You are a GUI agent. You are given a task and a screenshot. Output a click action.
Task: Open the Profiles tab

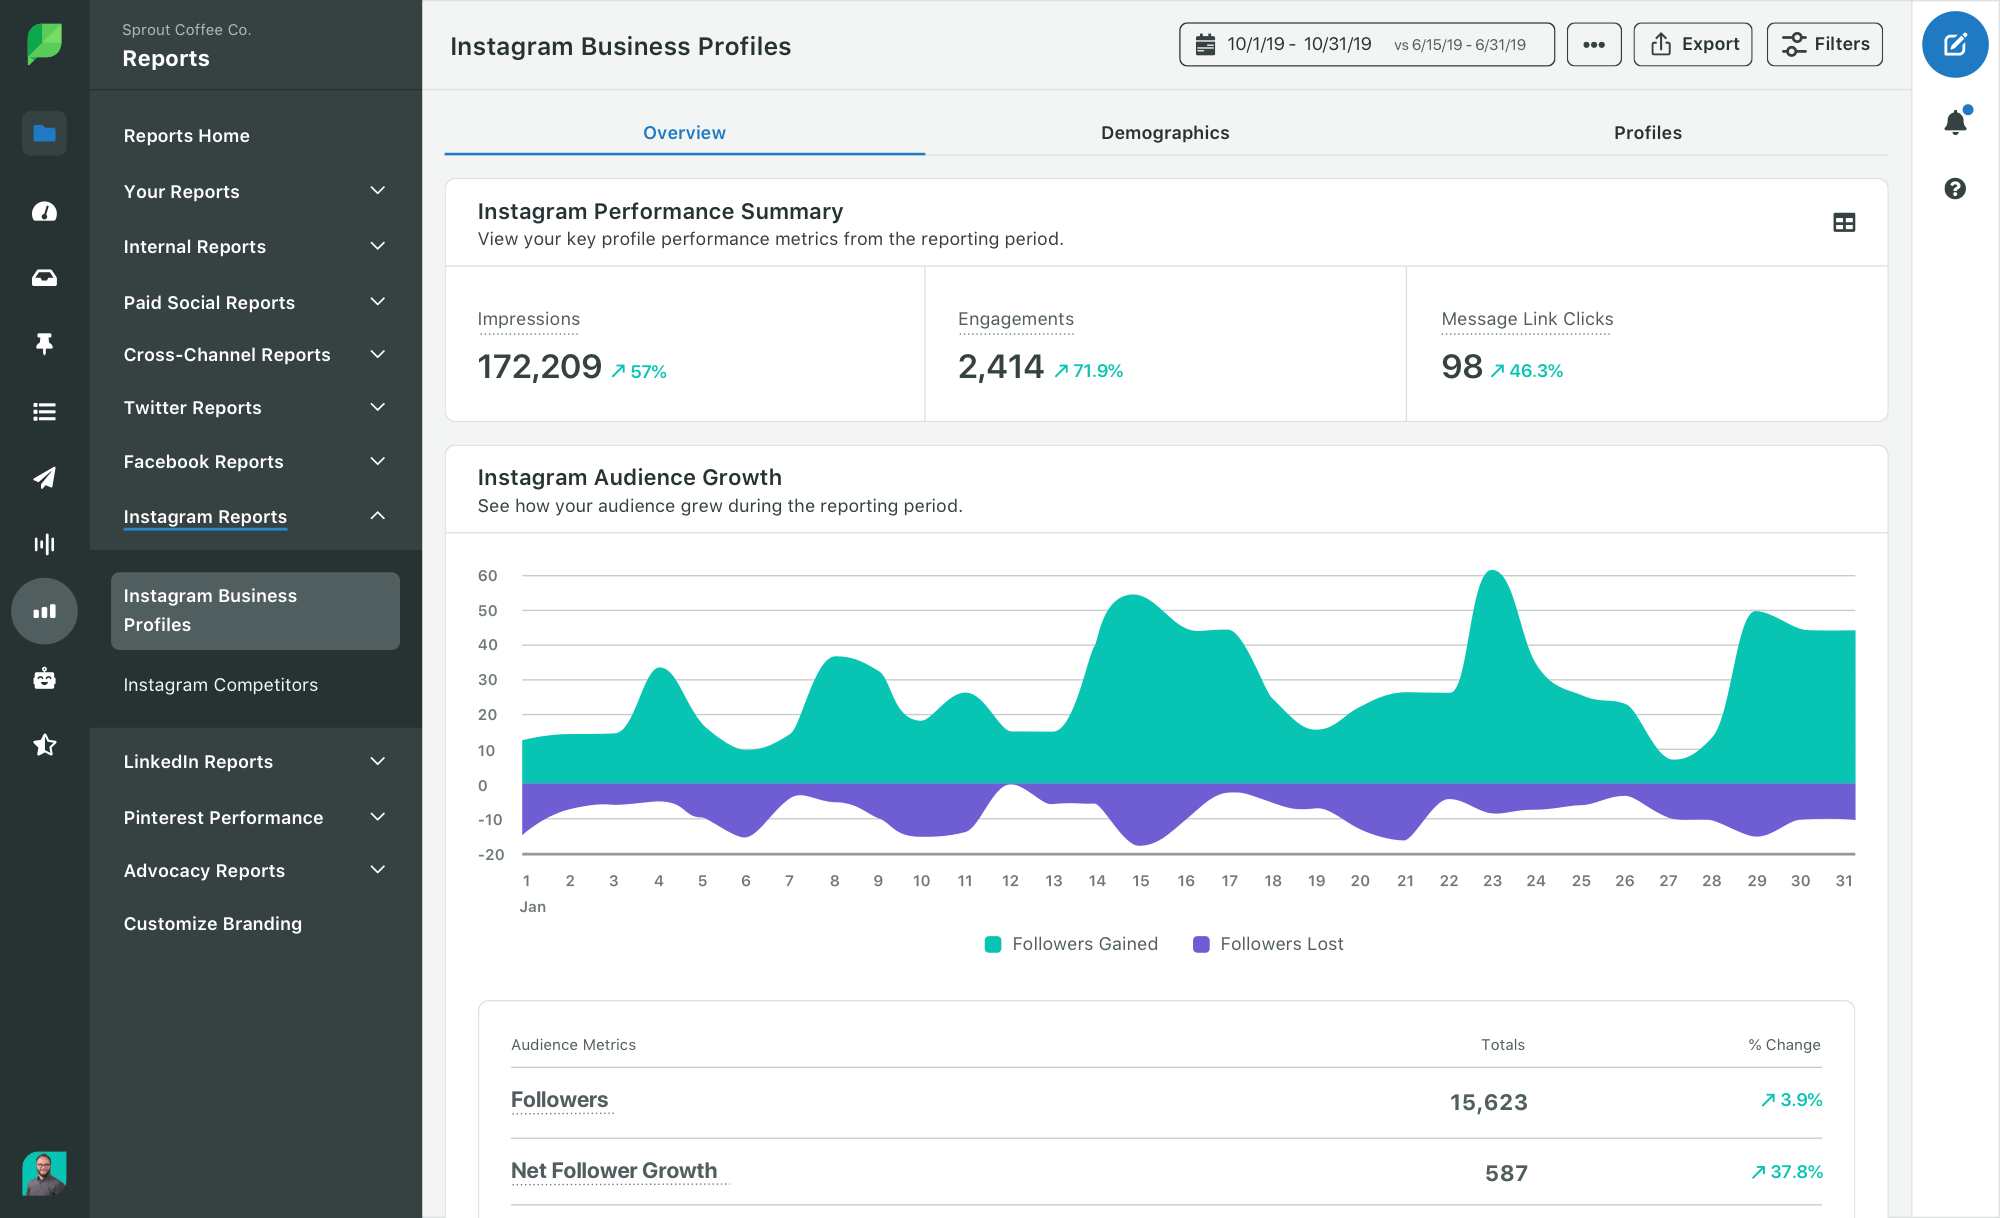(x=1647, y=132)
